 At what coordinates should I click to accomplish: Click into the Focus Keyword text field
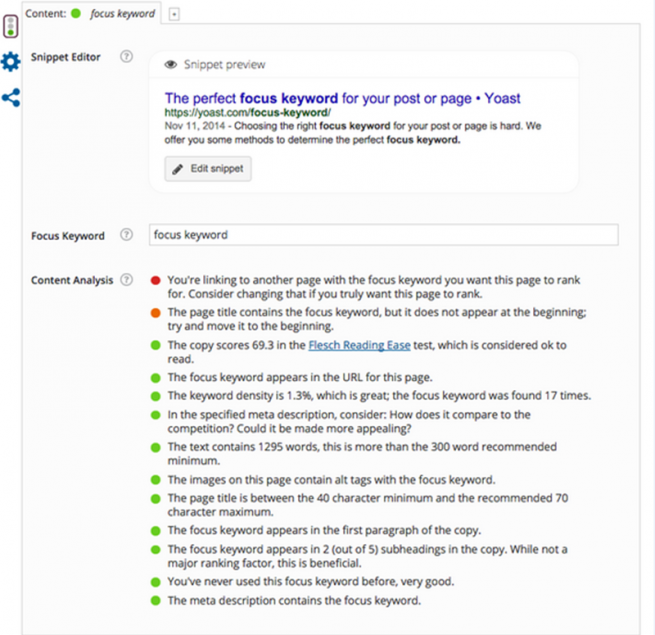(x=383, y=235)
